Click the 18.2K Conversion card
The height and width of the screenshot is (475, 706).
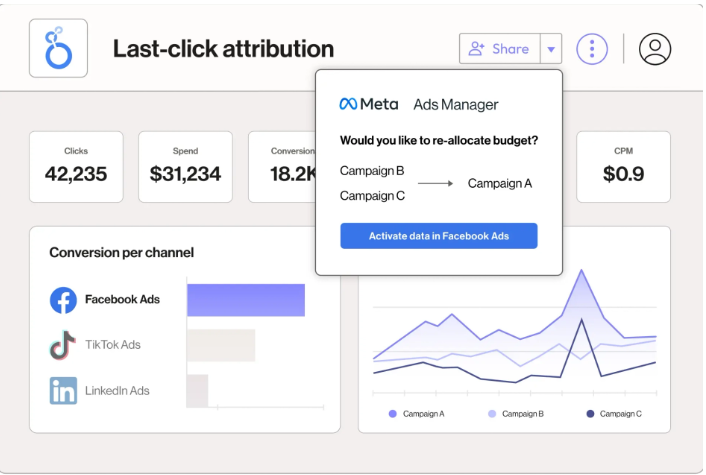tap(282, 167)
